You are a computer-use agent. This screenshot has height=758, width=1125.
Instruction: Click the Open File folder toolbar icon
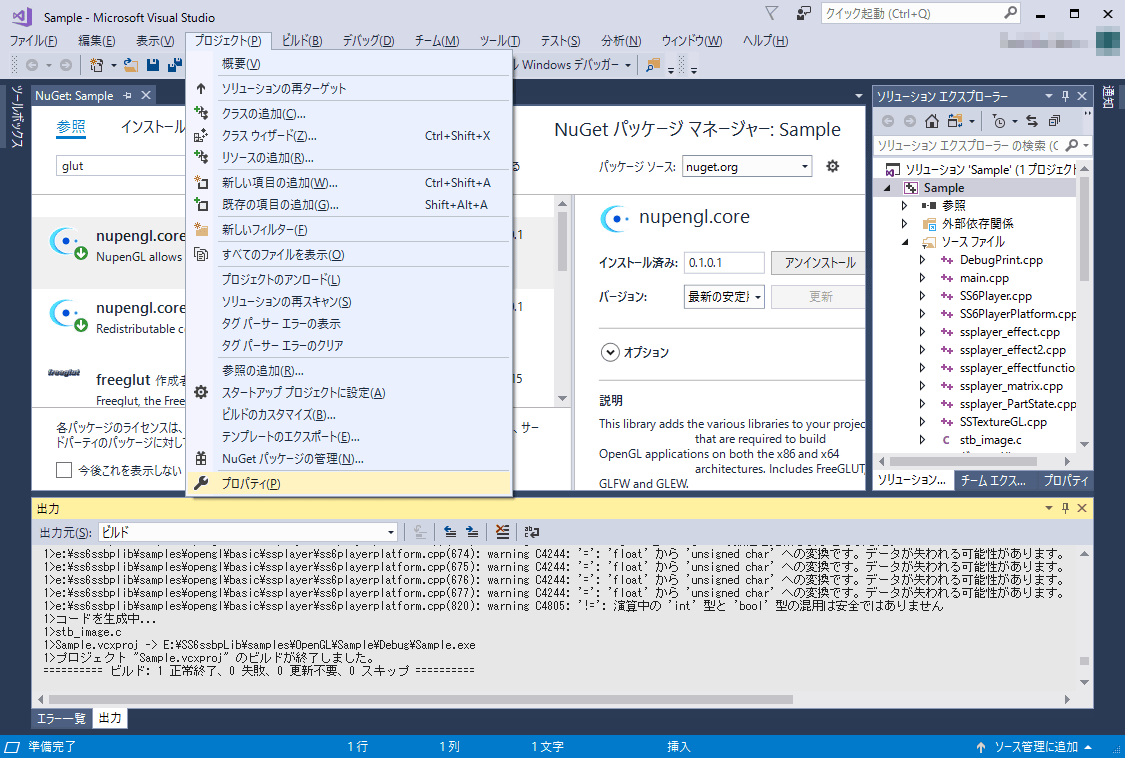coord(131,65)
